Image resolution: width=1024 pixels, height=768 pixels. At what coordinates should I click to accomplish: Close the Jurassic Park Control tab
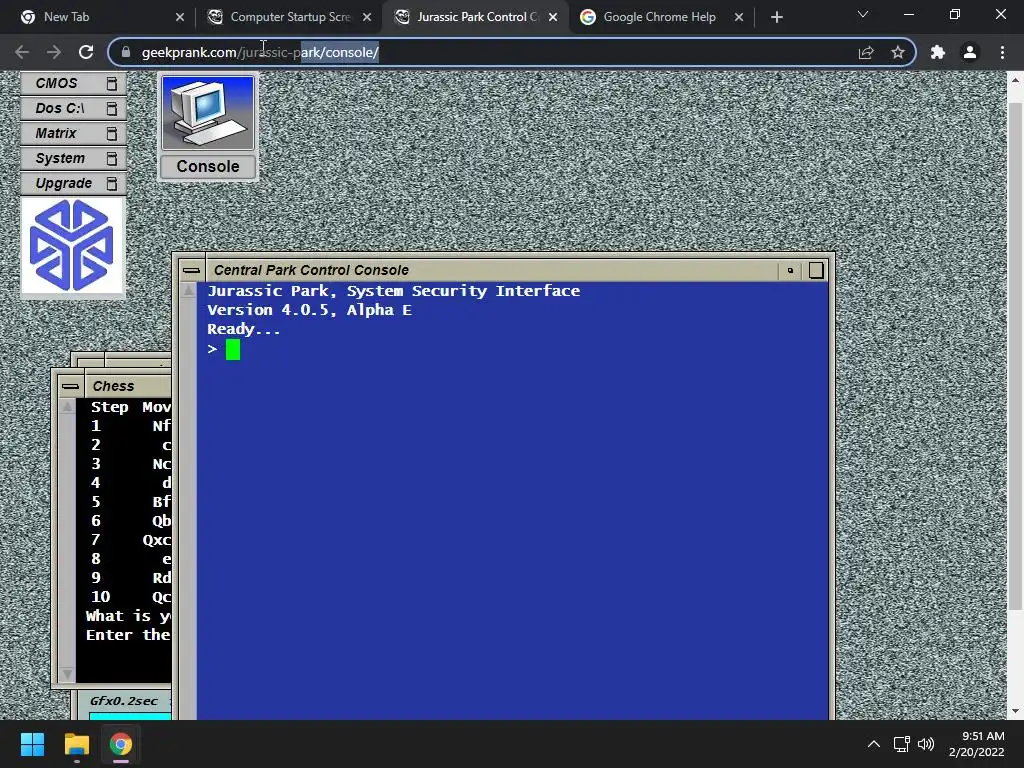(x=553, y=17)
